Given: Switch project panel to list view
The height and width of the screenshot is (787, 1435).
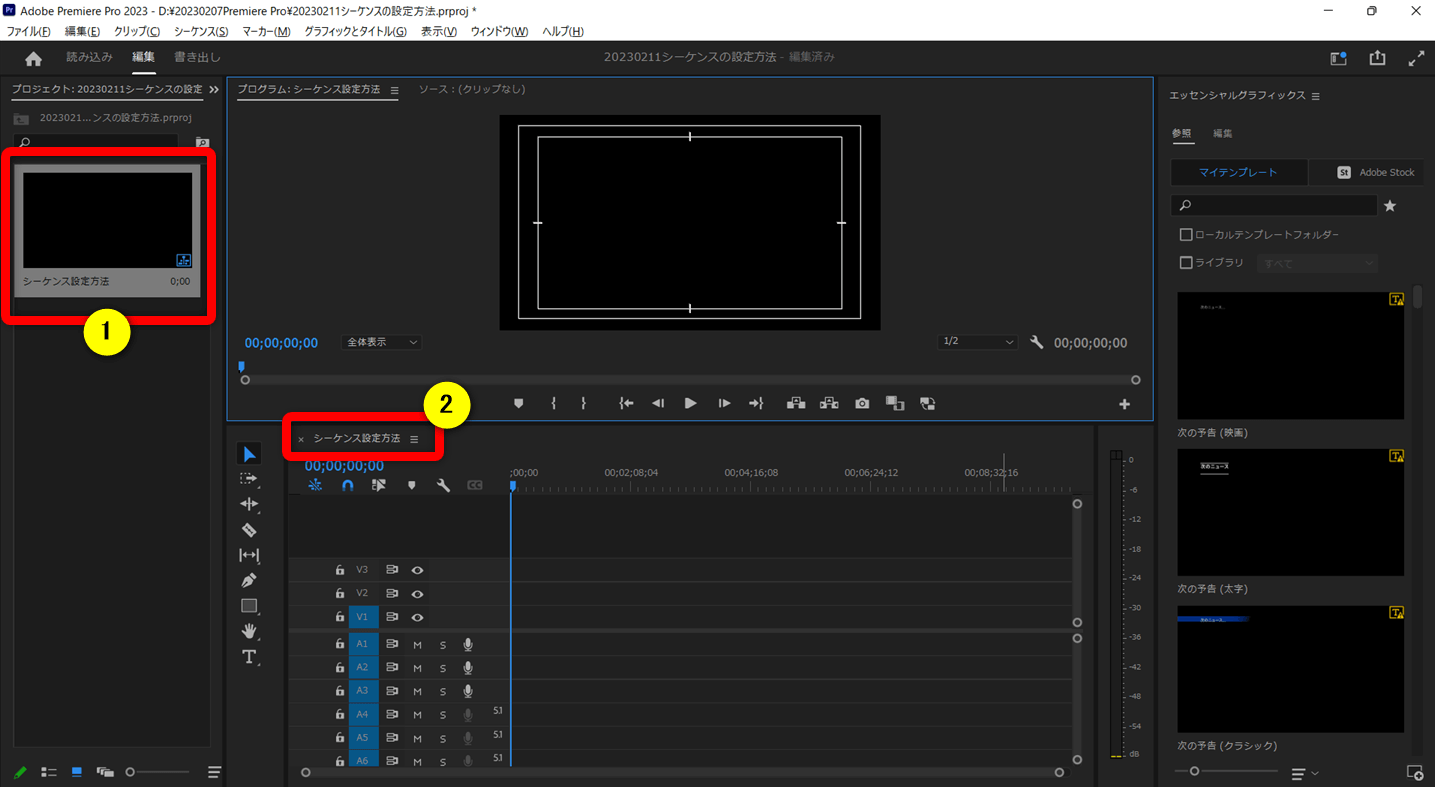Looking at the screenshot, I should point(48,772).
